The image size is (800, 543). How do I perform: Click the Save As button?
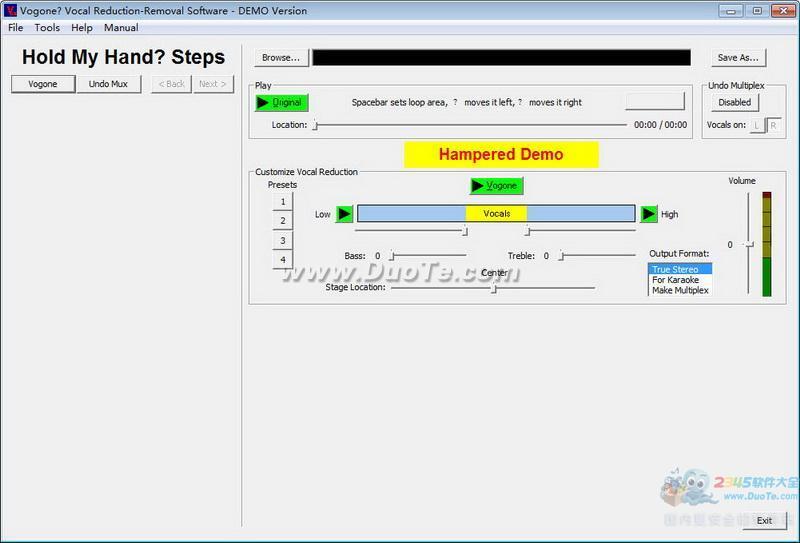click(x=738, y=58)
